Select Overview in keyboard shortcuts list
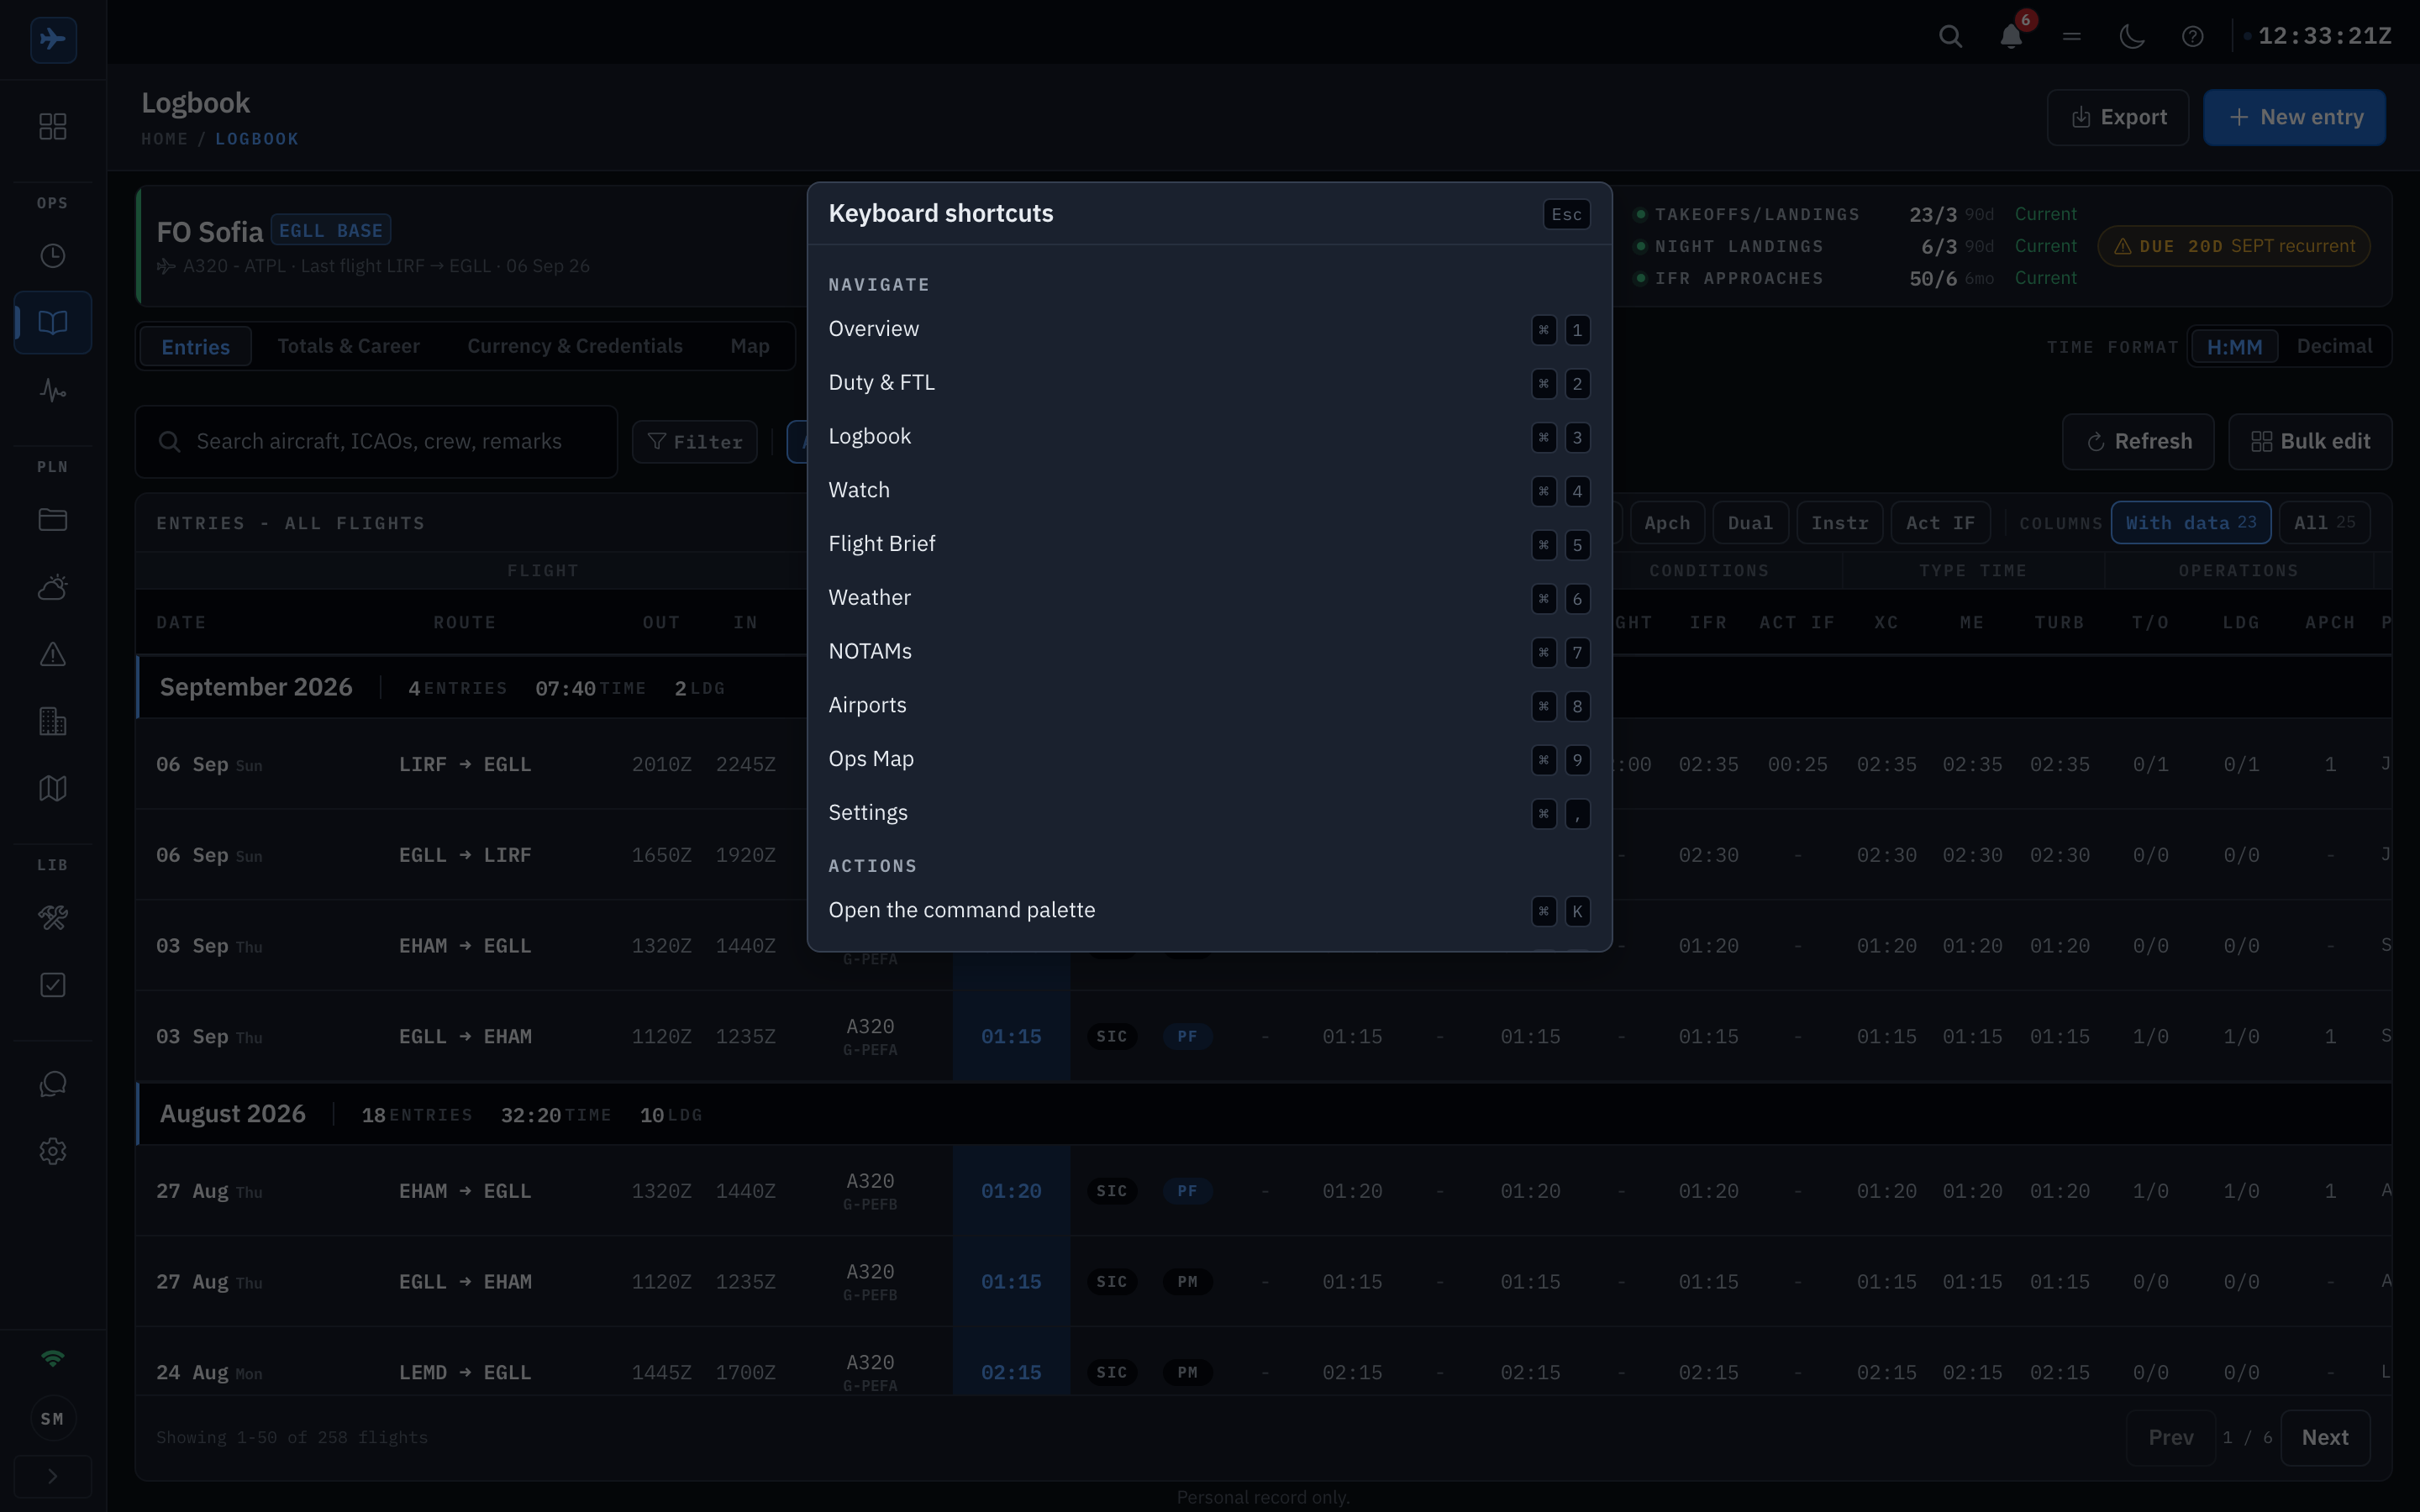Image resolution: width=2420 pixels, height=1512 pixels. pyautogui.click(x=1209, y=329)
